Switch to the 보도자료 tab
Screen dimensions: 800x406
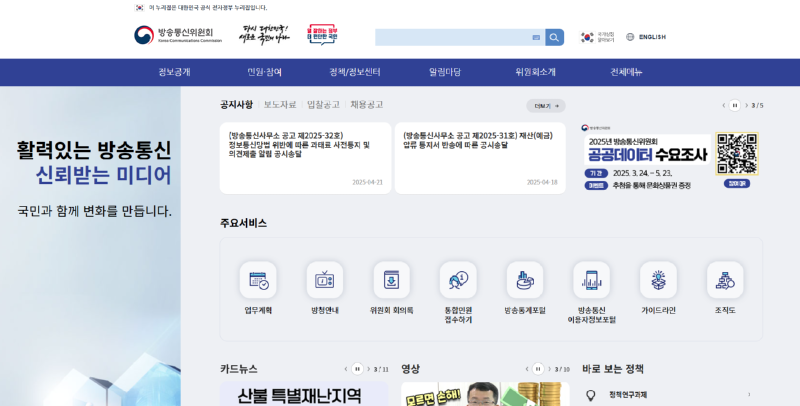(x=280, y=105)
